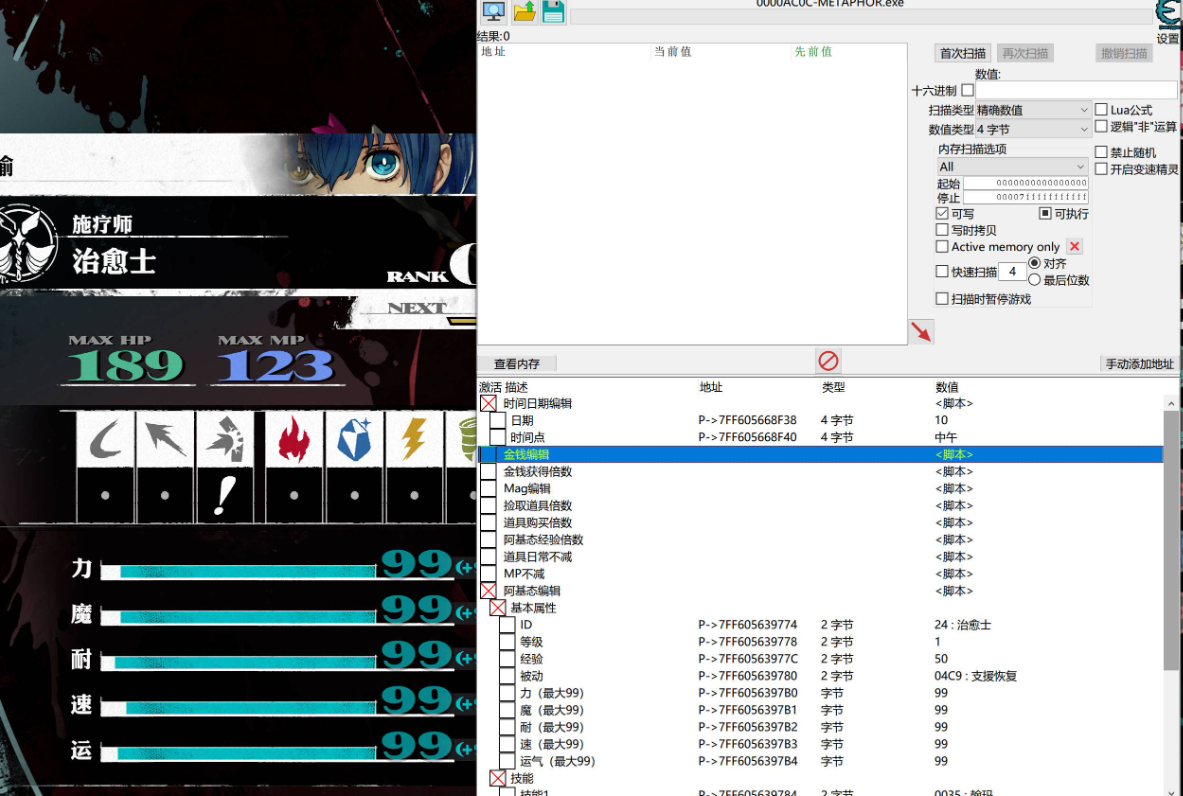
Task: Click the healer archetype emblem icon
Action: tap(27, 244)
